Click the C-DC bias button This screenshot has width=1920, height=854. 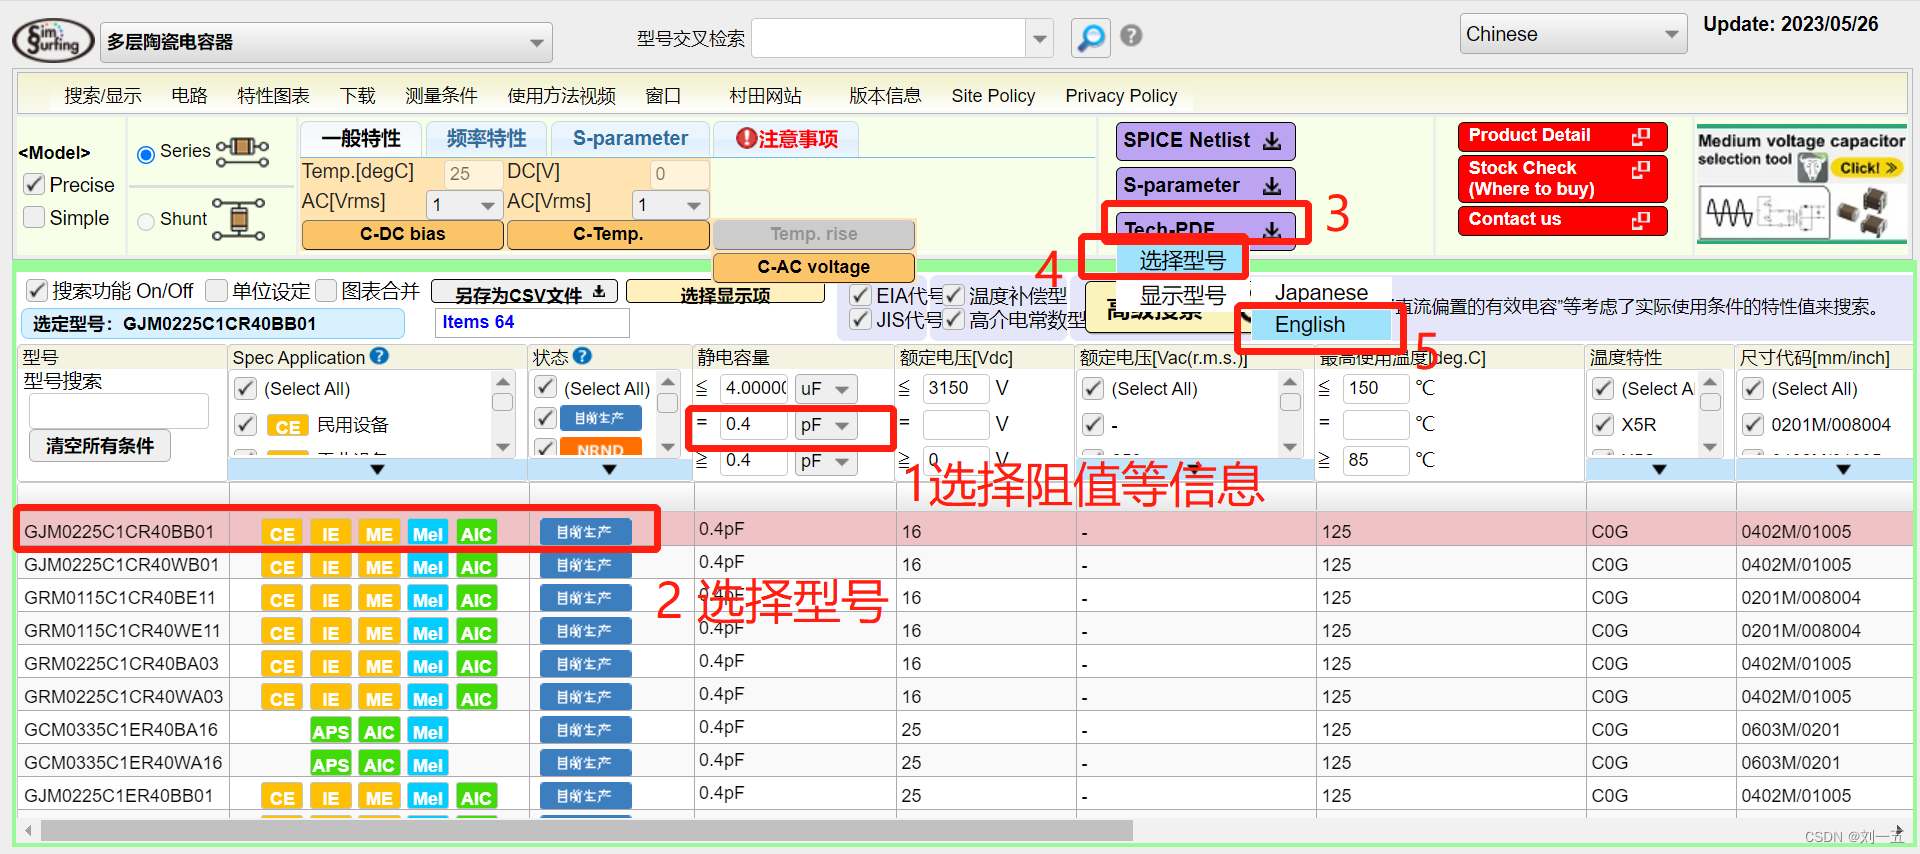(x=402, y=234)
